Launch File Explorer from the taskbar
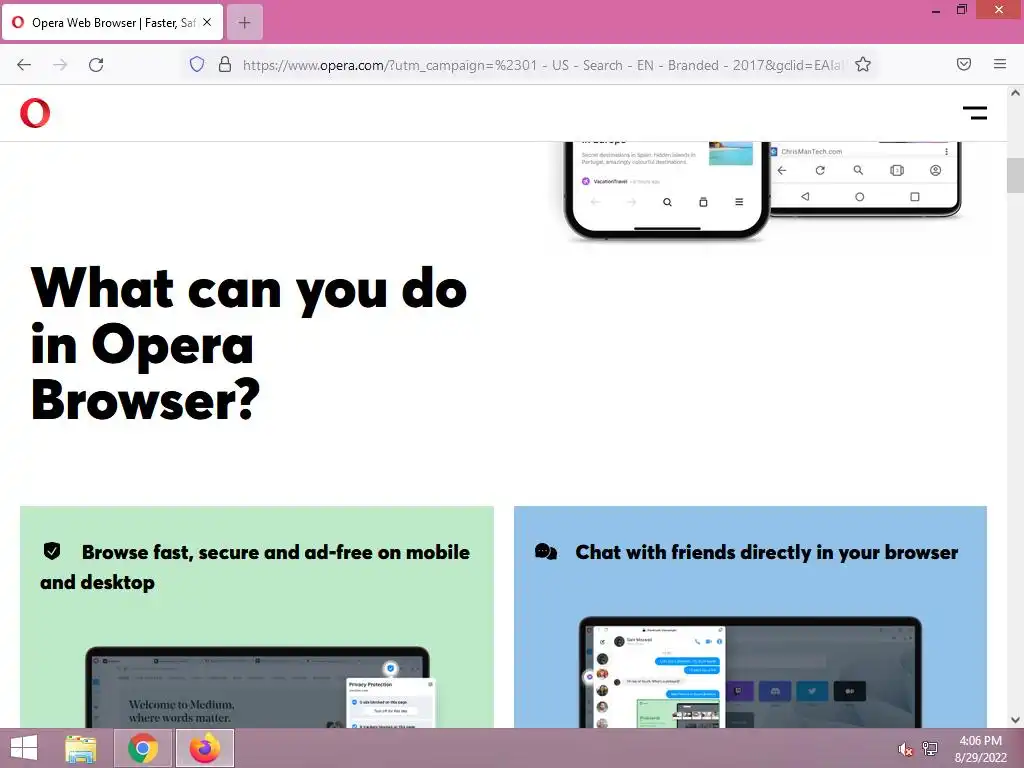Viewport: 1024px width, 768px height. [x=81, y=748]
